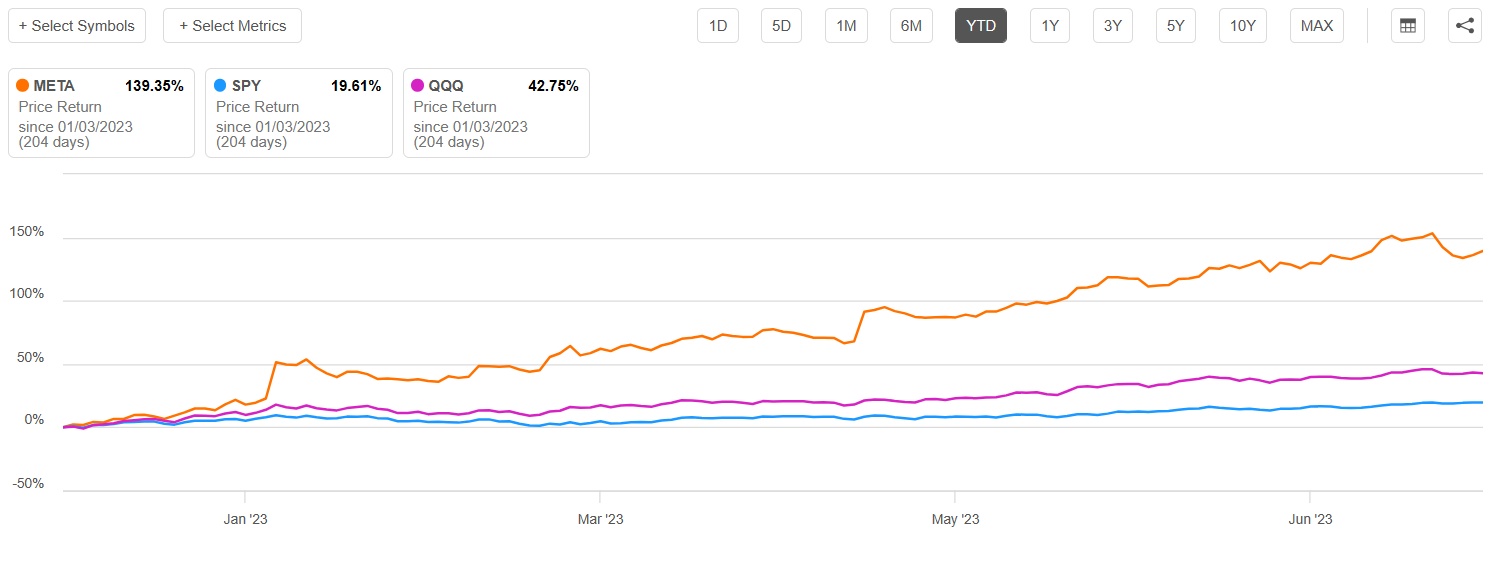Open the Select Metrics picker
The width and height of the screenshot is (1493, 561).
(x=232, y=26)
